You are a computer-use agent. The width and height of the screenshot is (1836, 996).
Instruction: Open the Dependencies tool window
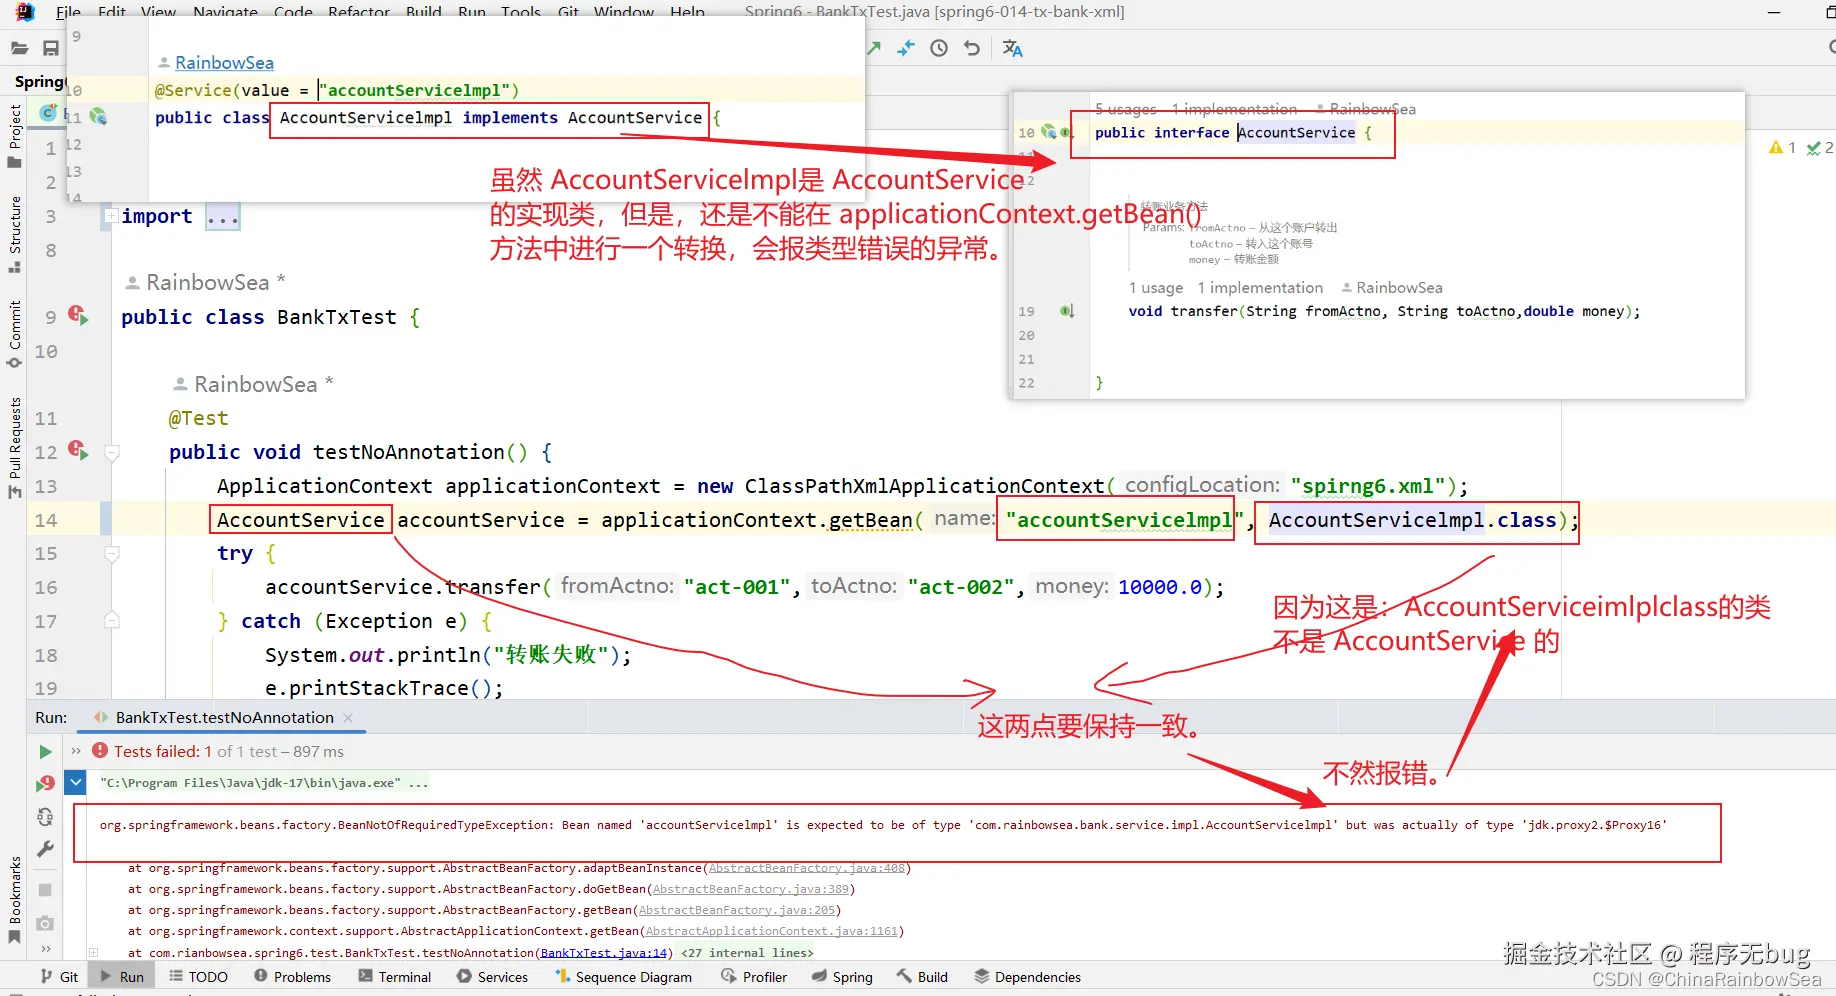[x=1027, y=977]
